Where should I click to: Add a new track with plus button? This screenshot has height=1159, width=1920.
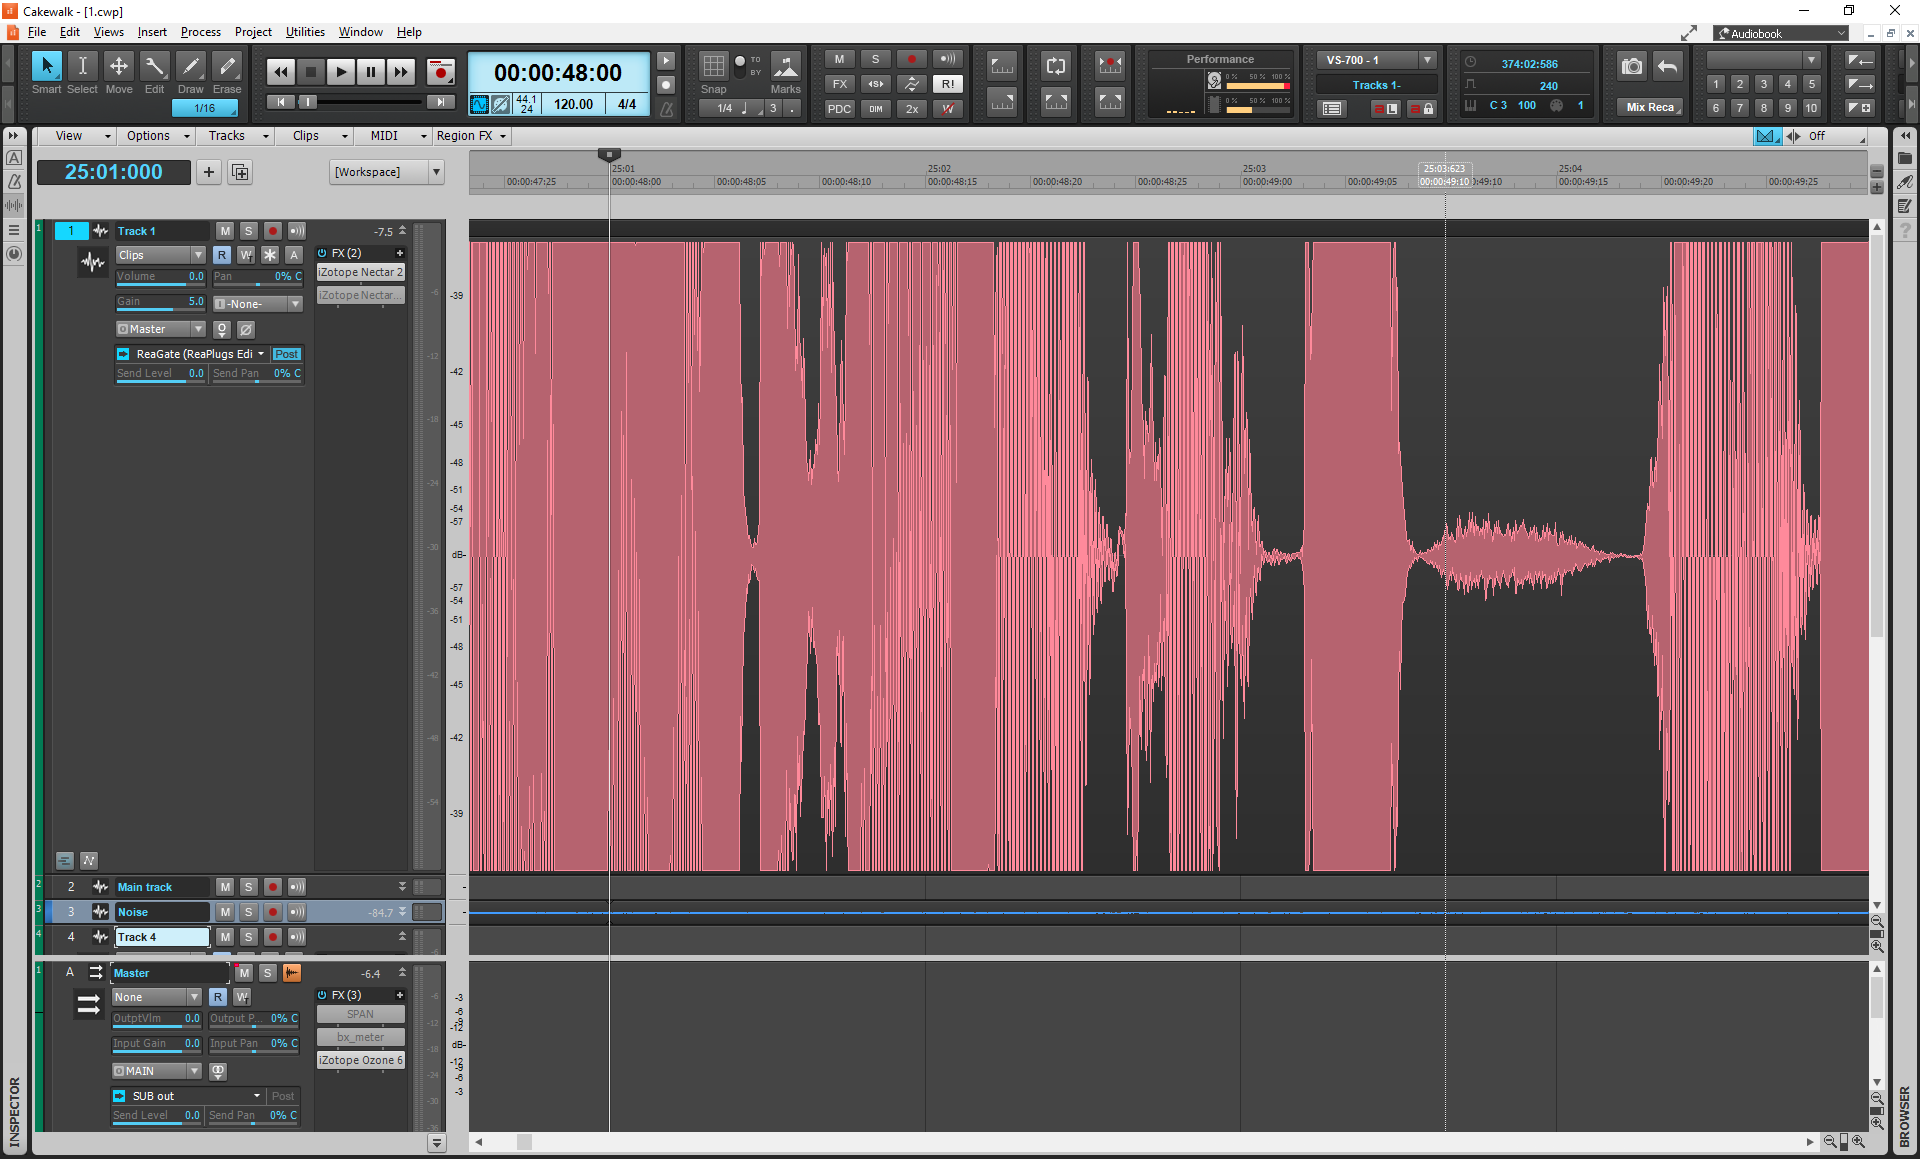pyautogui.click(x=209, y=172)
